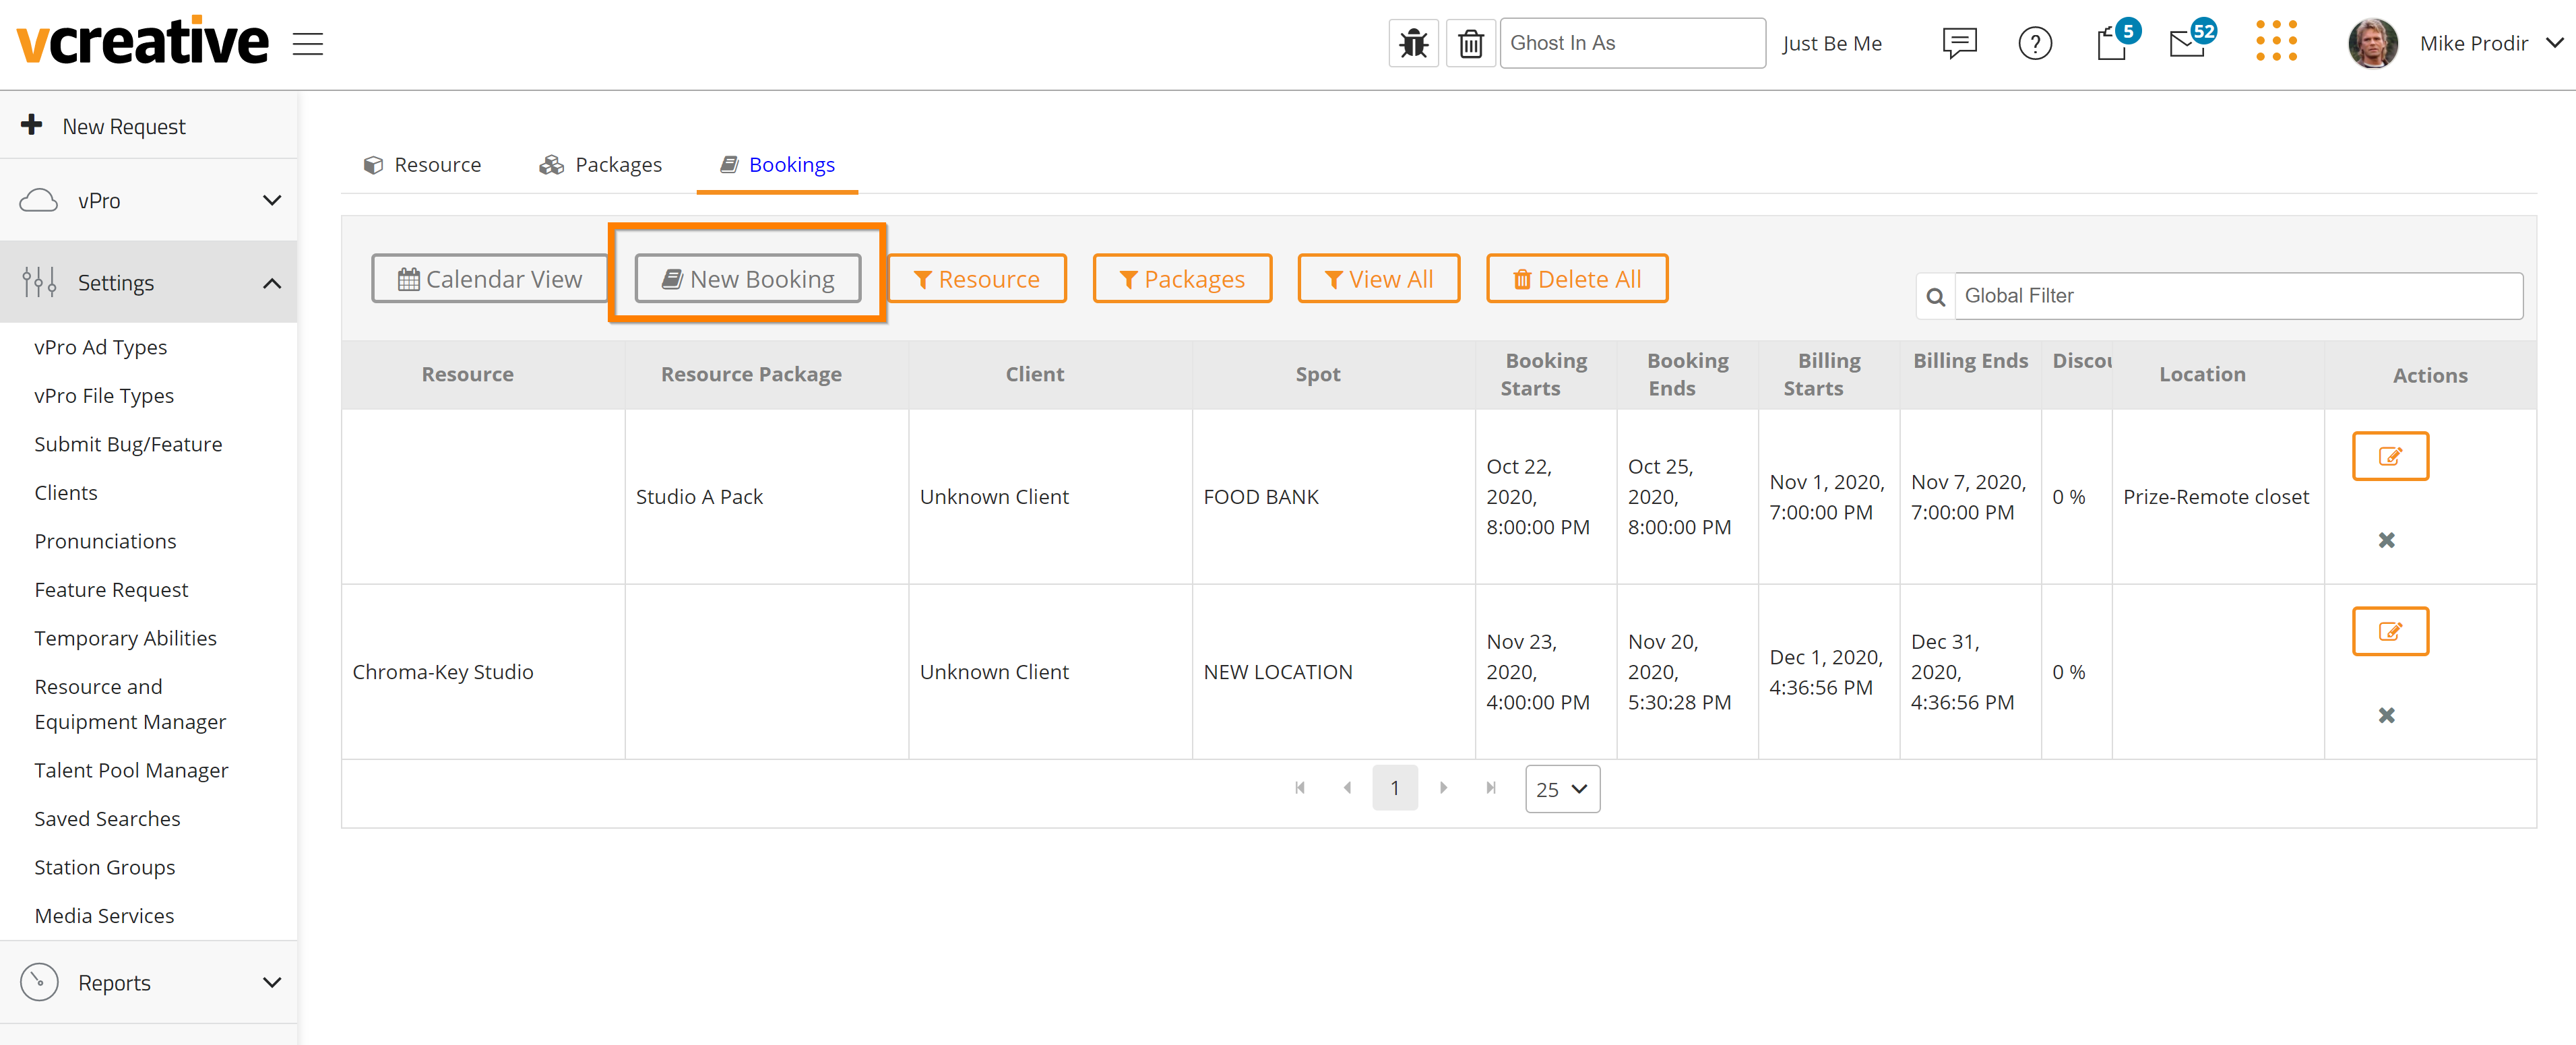Click the Chroma-Key Studio cell
This screenshot has width=2576, height=1045.
tap(483, 672)
